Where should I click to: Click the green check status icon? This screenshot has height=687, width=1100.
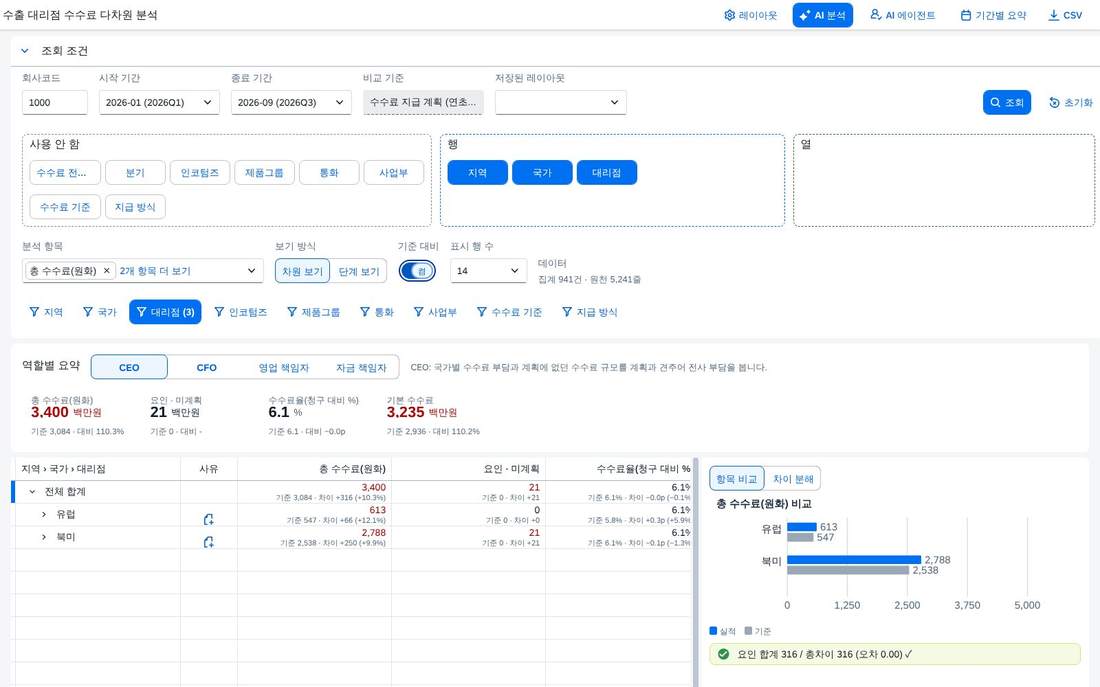click(x=723, y=654)
